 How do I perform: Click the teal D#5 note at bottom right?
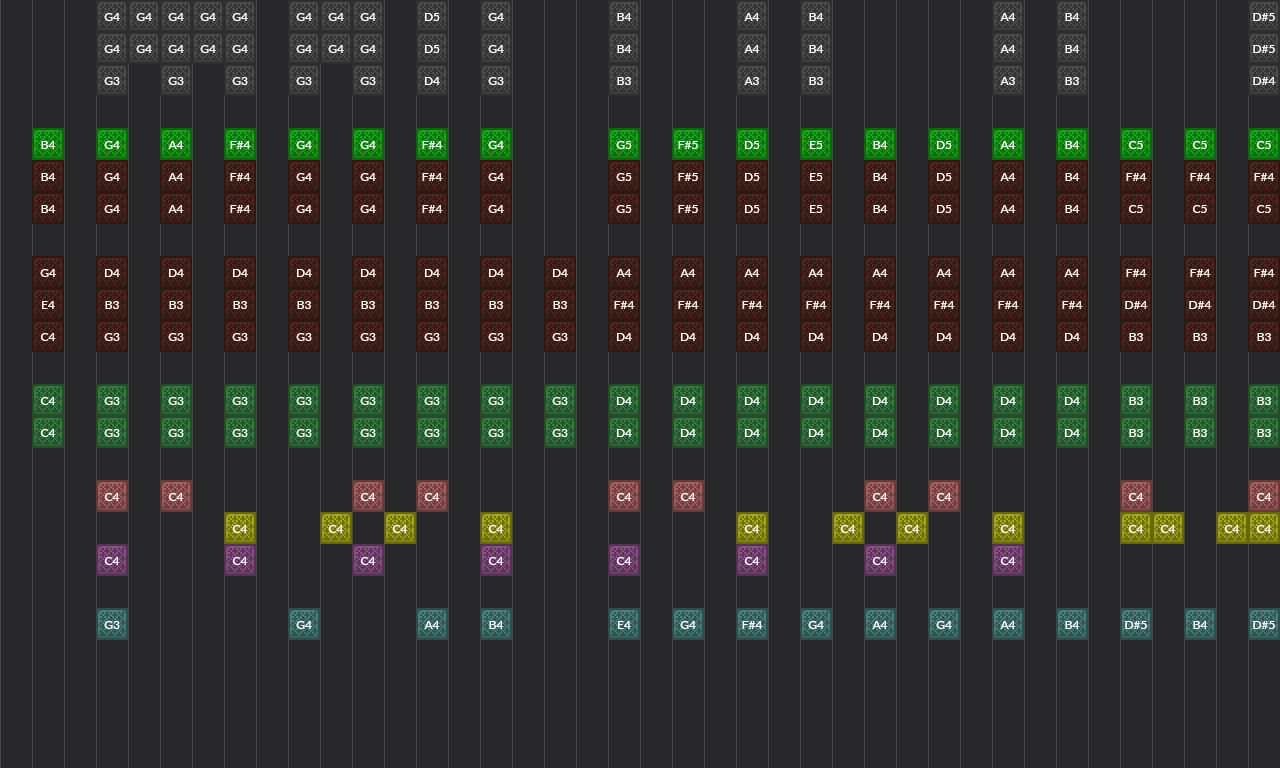pyautogui.click(x=1263, y=624)
